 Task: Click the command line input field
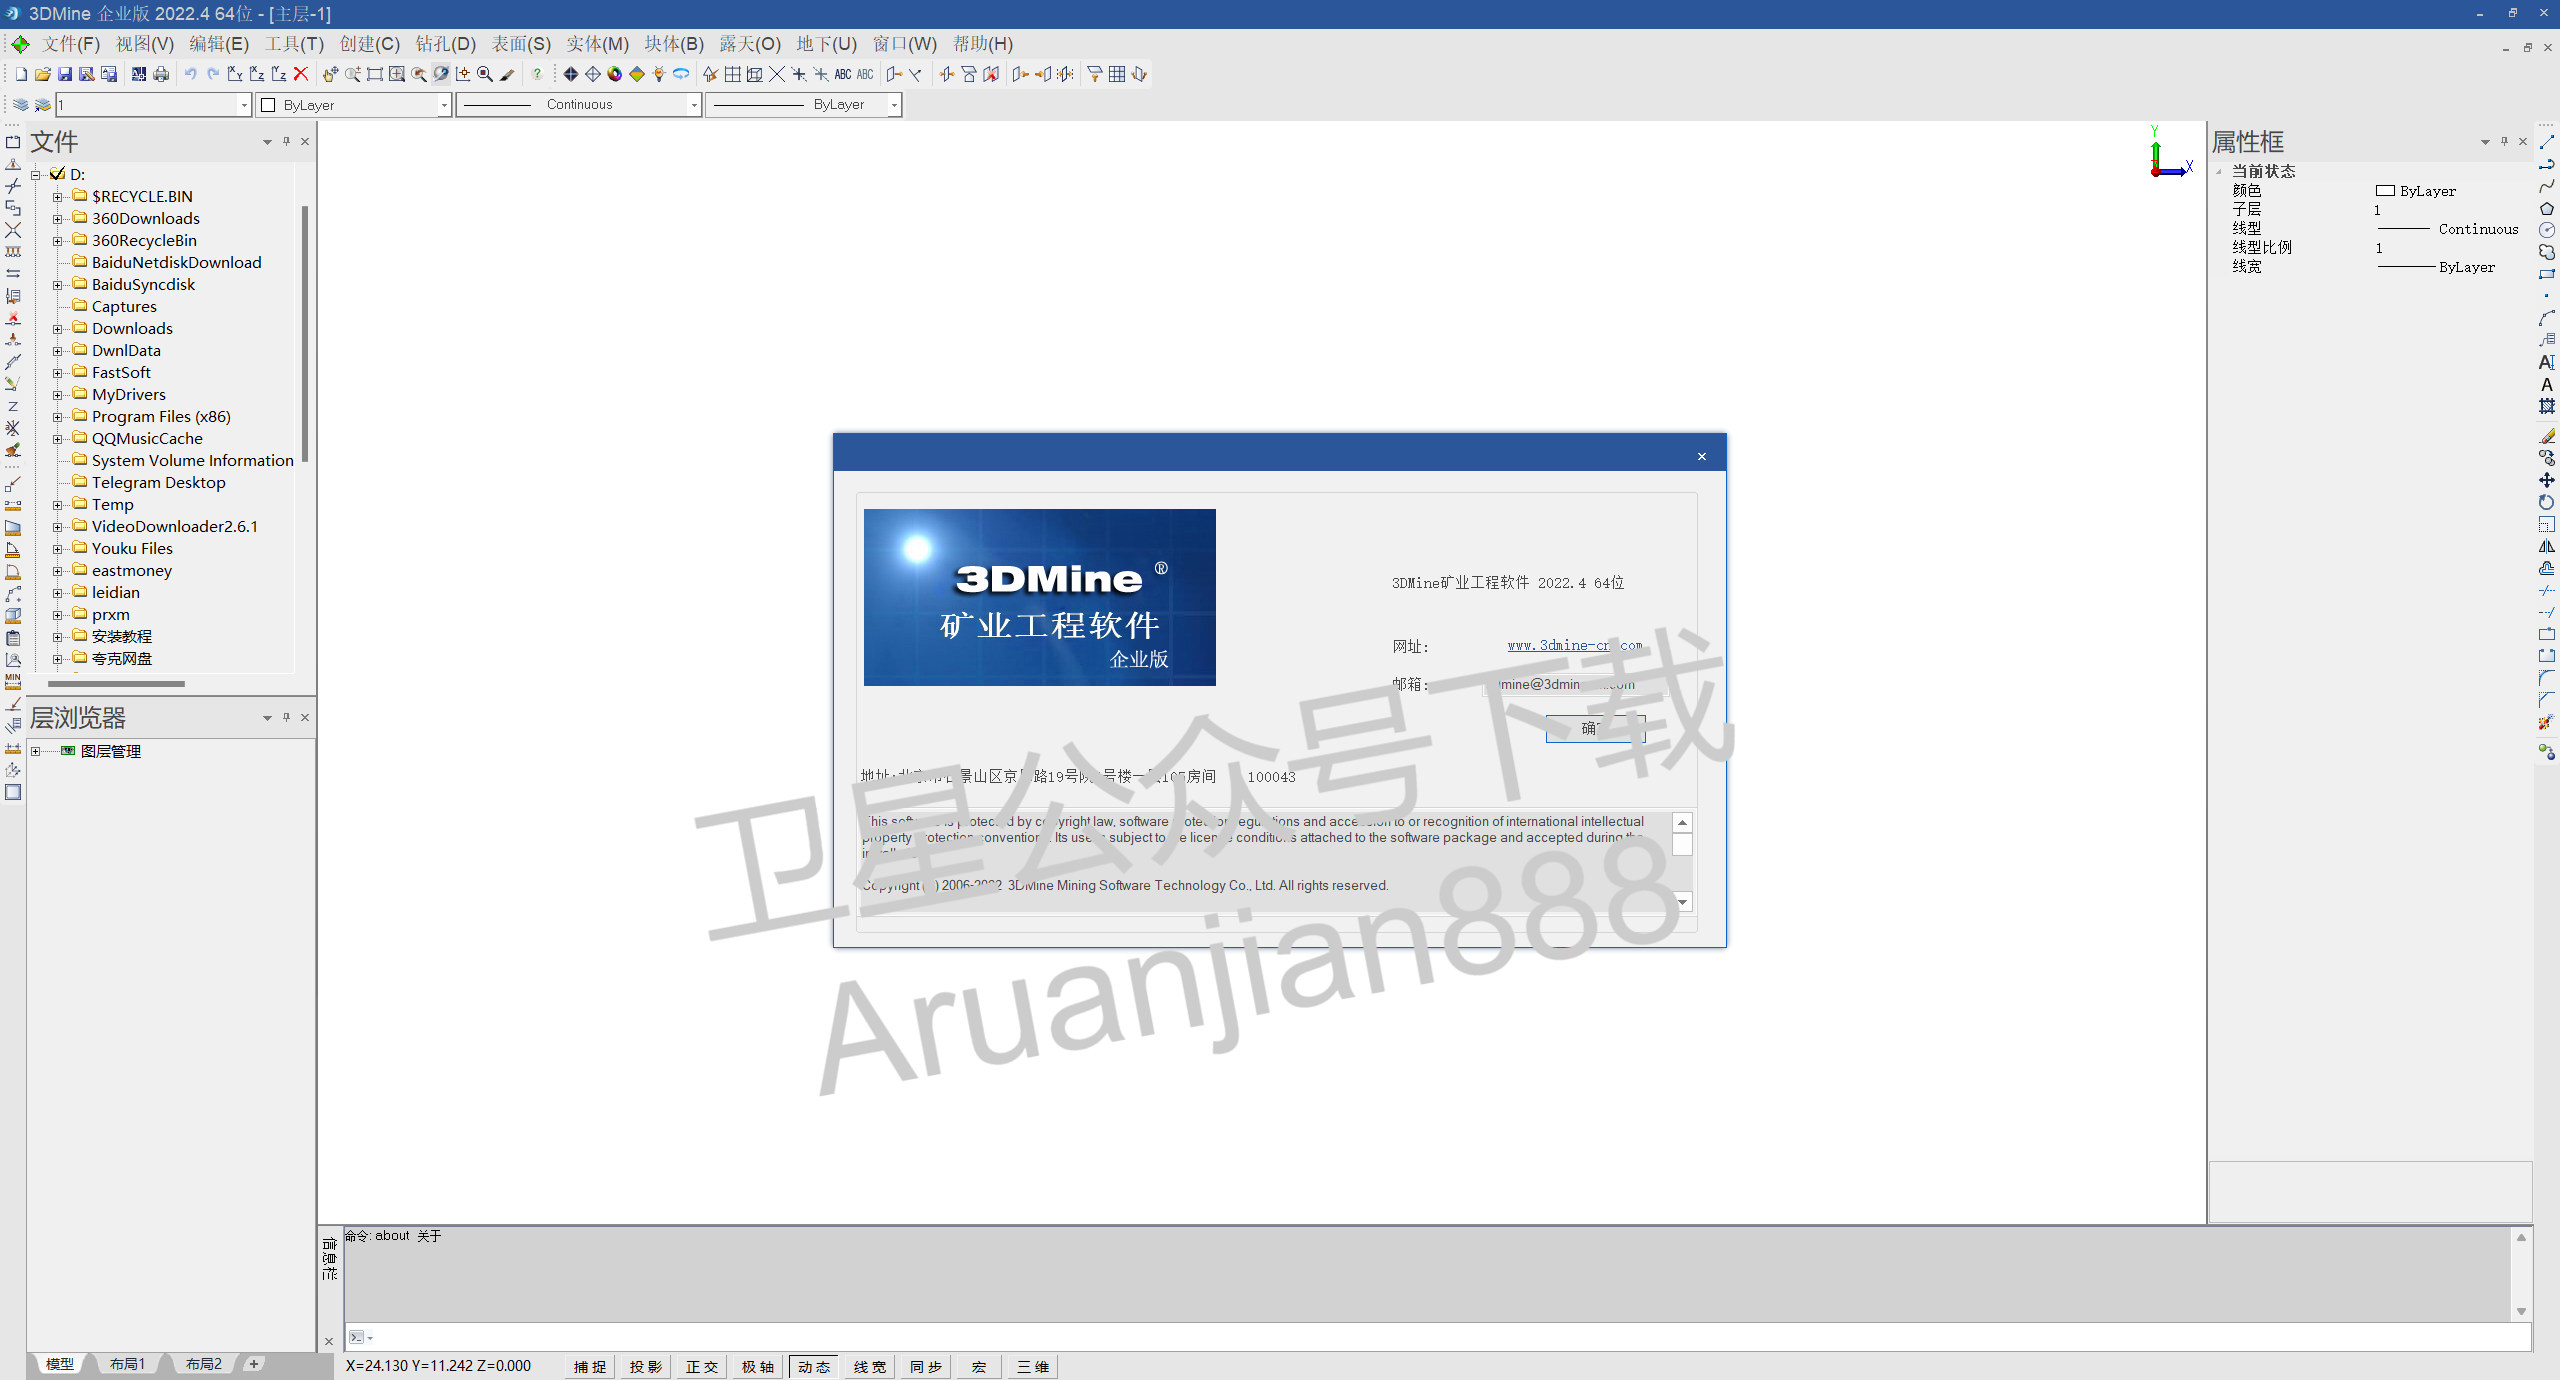1440,1337
